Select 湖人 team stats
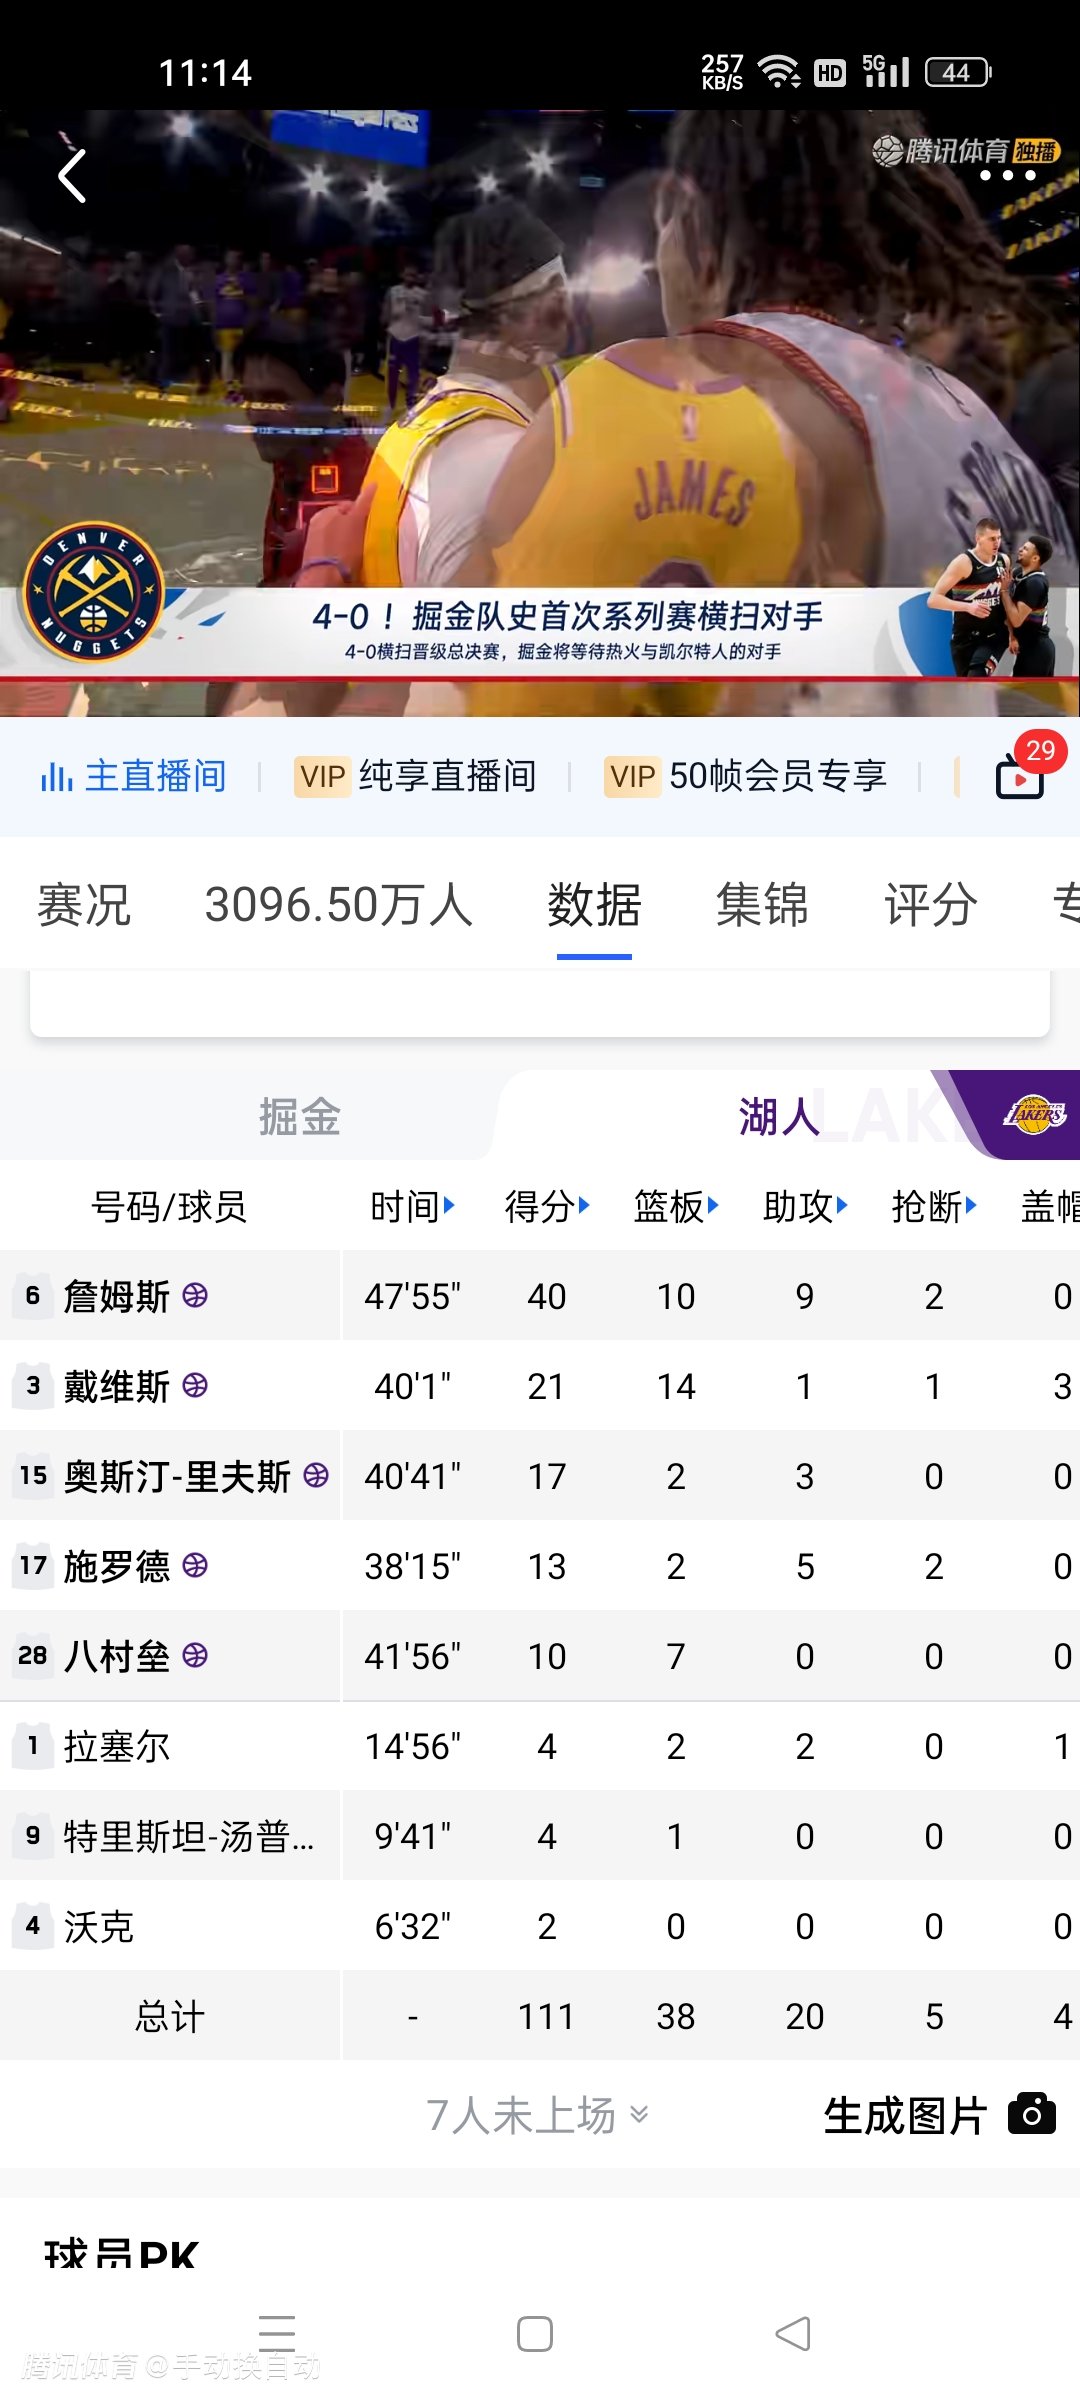Viewport: 1080px width, 2400px height. (x=778, y=1116)
